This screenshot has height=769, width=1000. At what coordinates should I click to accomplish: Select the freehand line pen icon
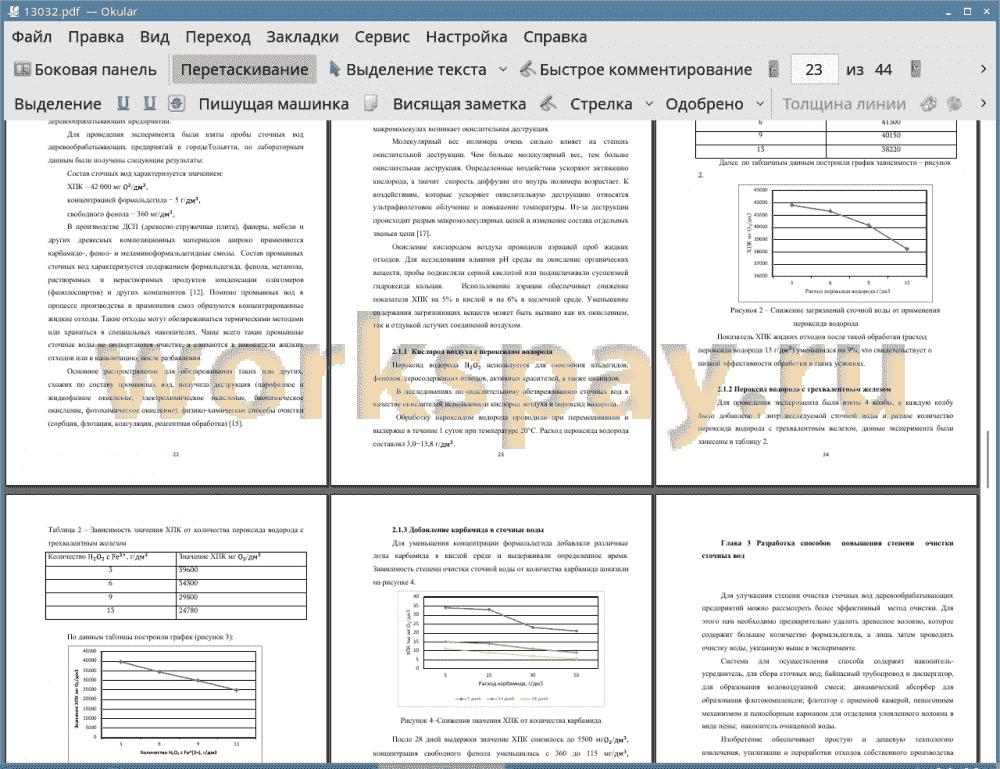point(548,103)
